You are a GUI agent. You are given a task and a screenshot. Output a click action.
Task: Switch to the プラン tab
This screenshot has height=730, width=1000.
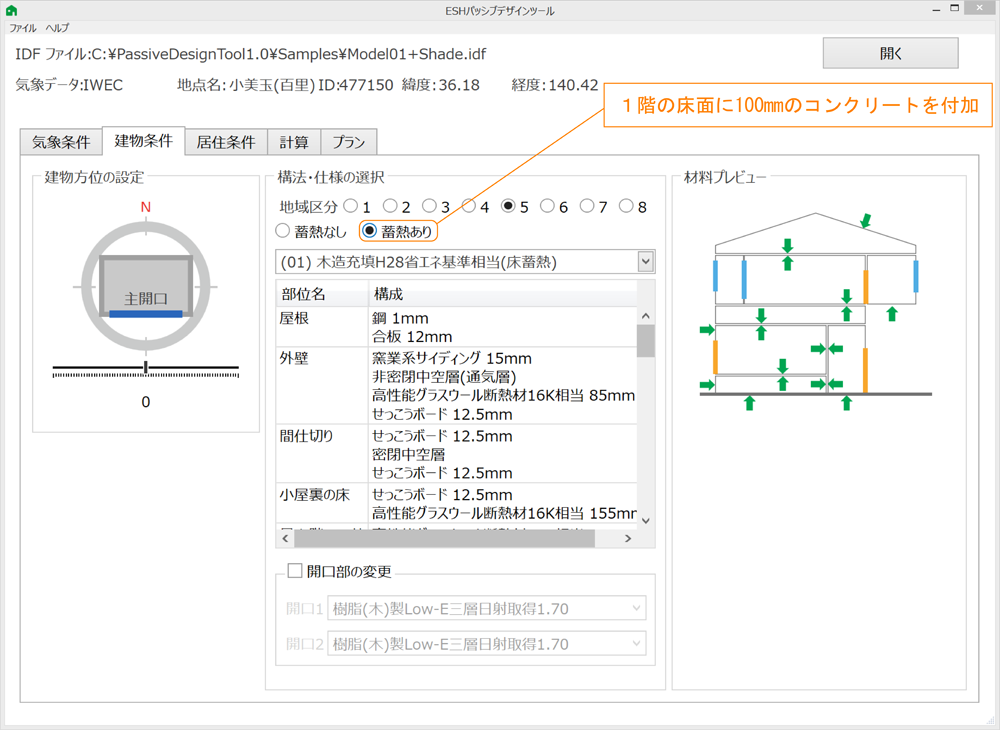[349, 142]
